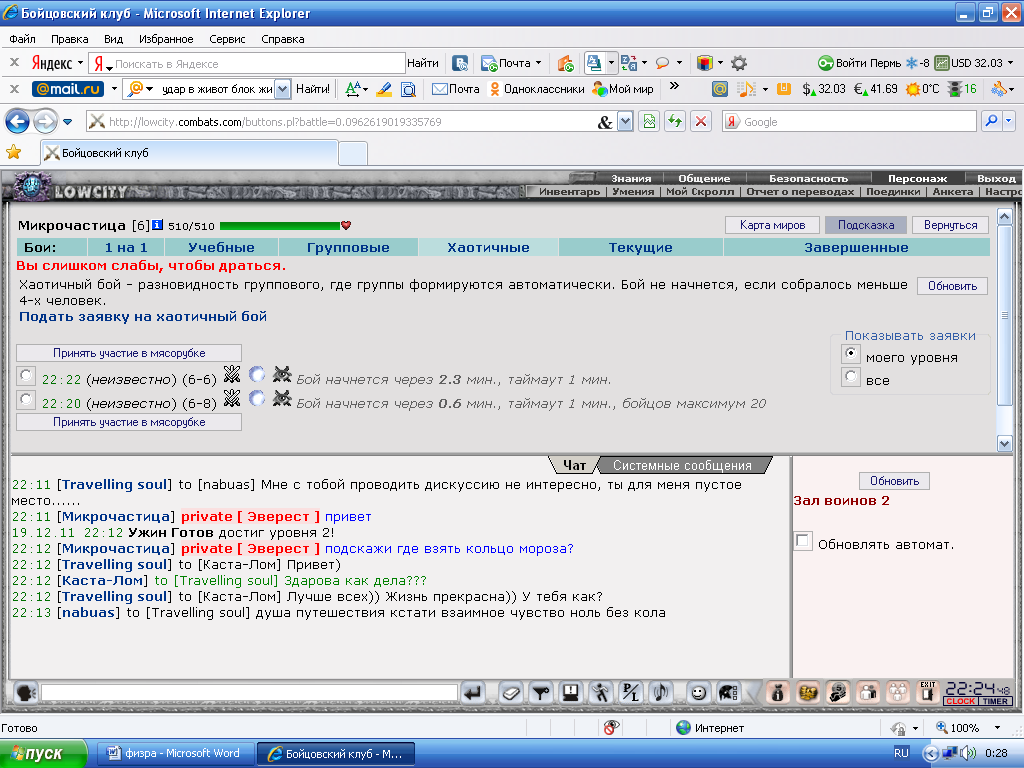The width and height of the screenshot is (1024, 768).
Task: Open the Файл menu
Action: pos(22,39)
